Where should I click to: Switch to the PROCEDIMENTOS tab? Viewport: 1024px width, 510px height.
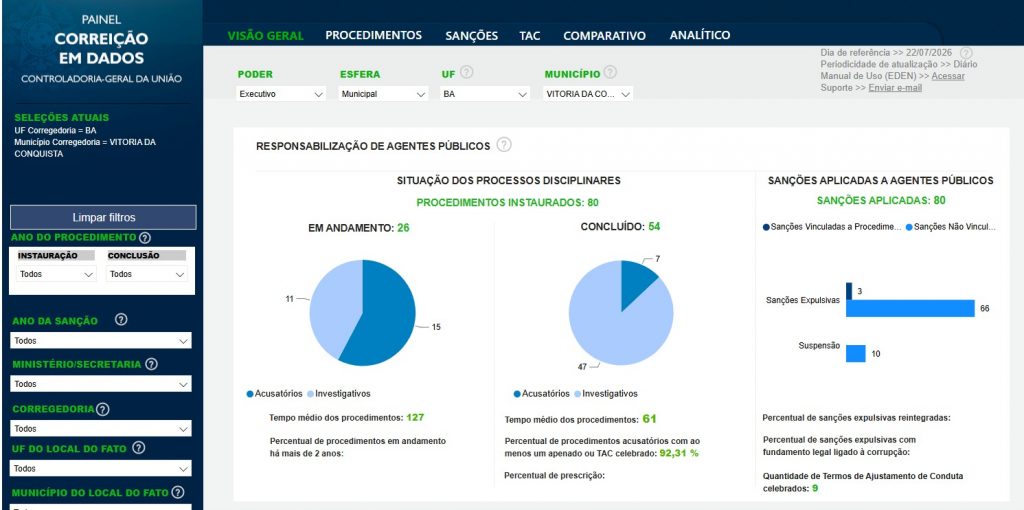point(374,35)
